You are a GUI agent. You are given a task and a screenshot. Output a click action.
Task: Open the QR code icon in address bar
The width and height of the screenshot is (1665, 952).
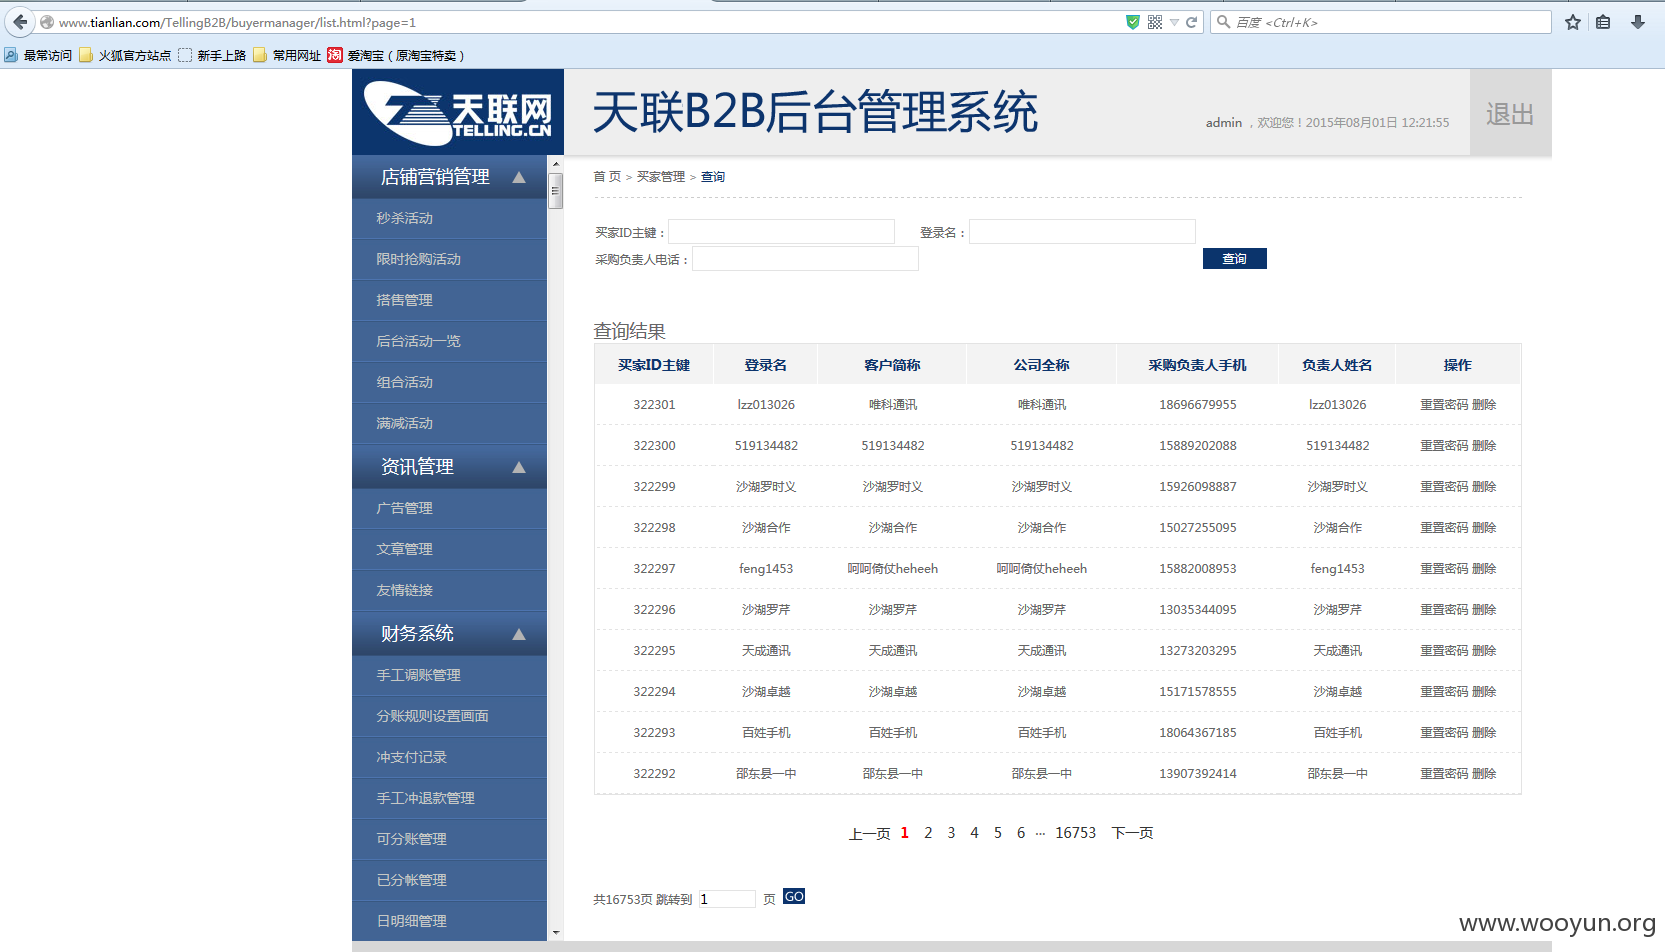point(1155,22)
